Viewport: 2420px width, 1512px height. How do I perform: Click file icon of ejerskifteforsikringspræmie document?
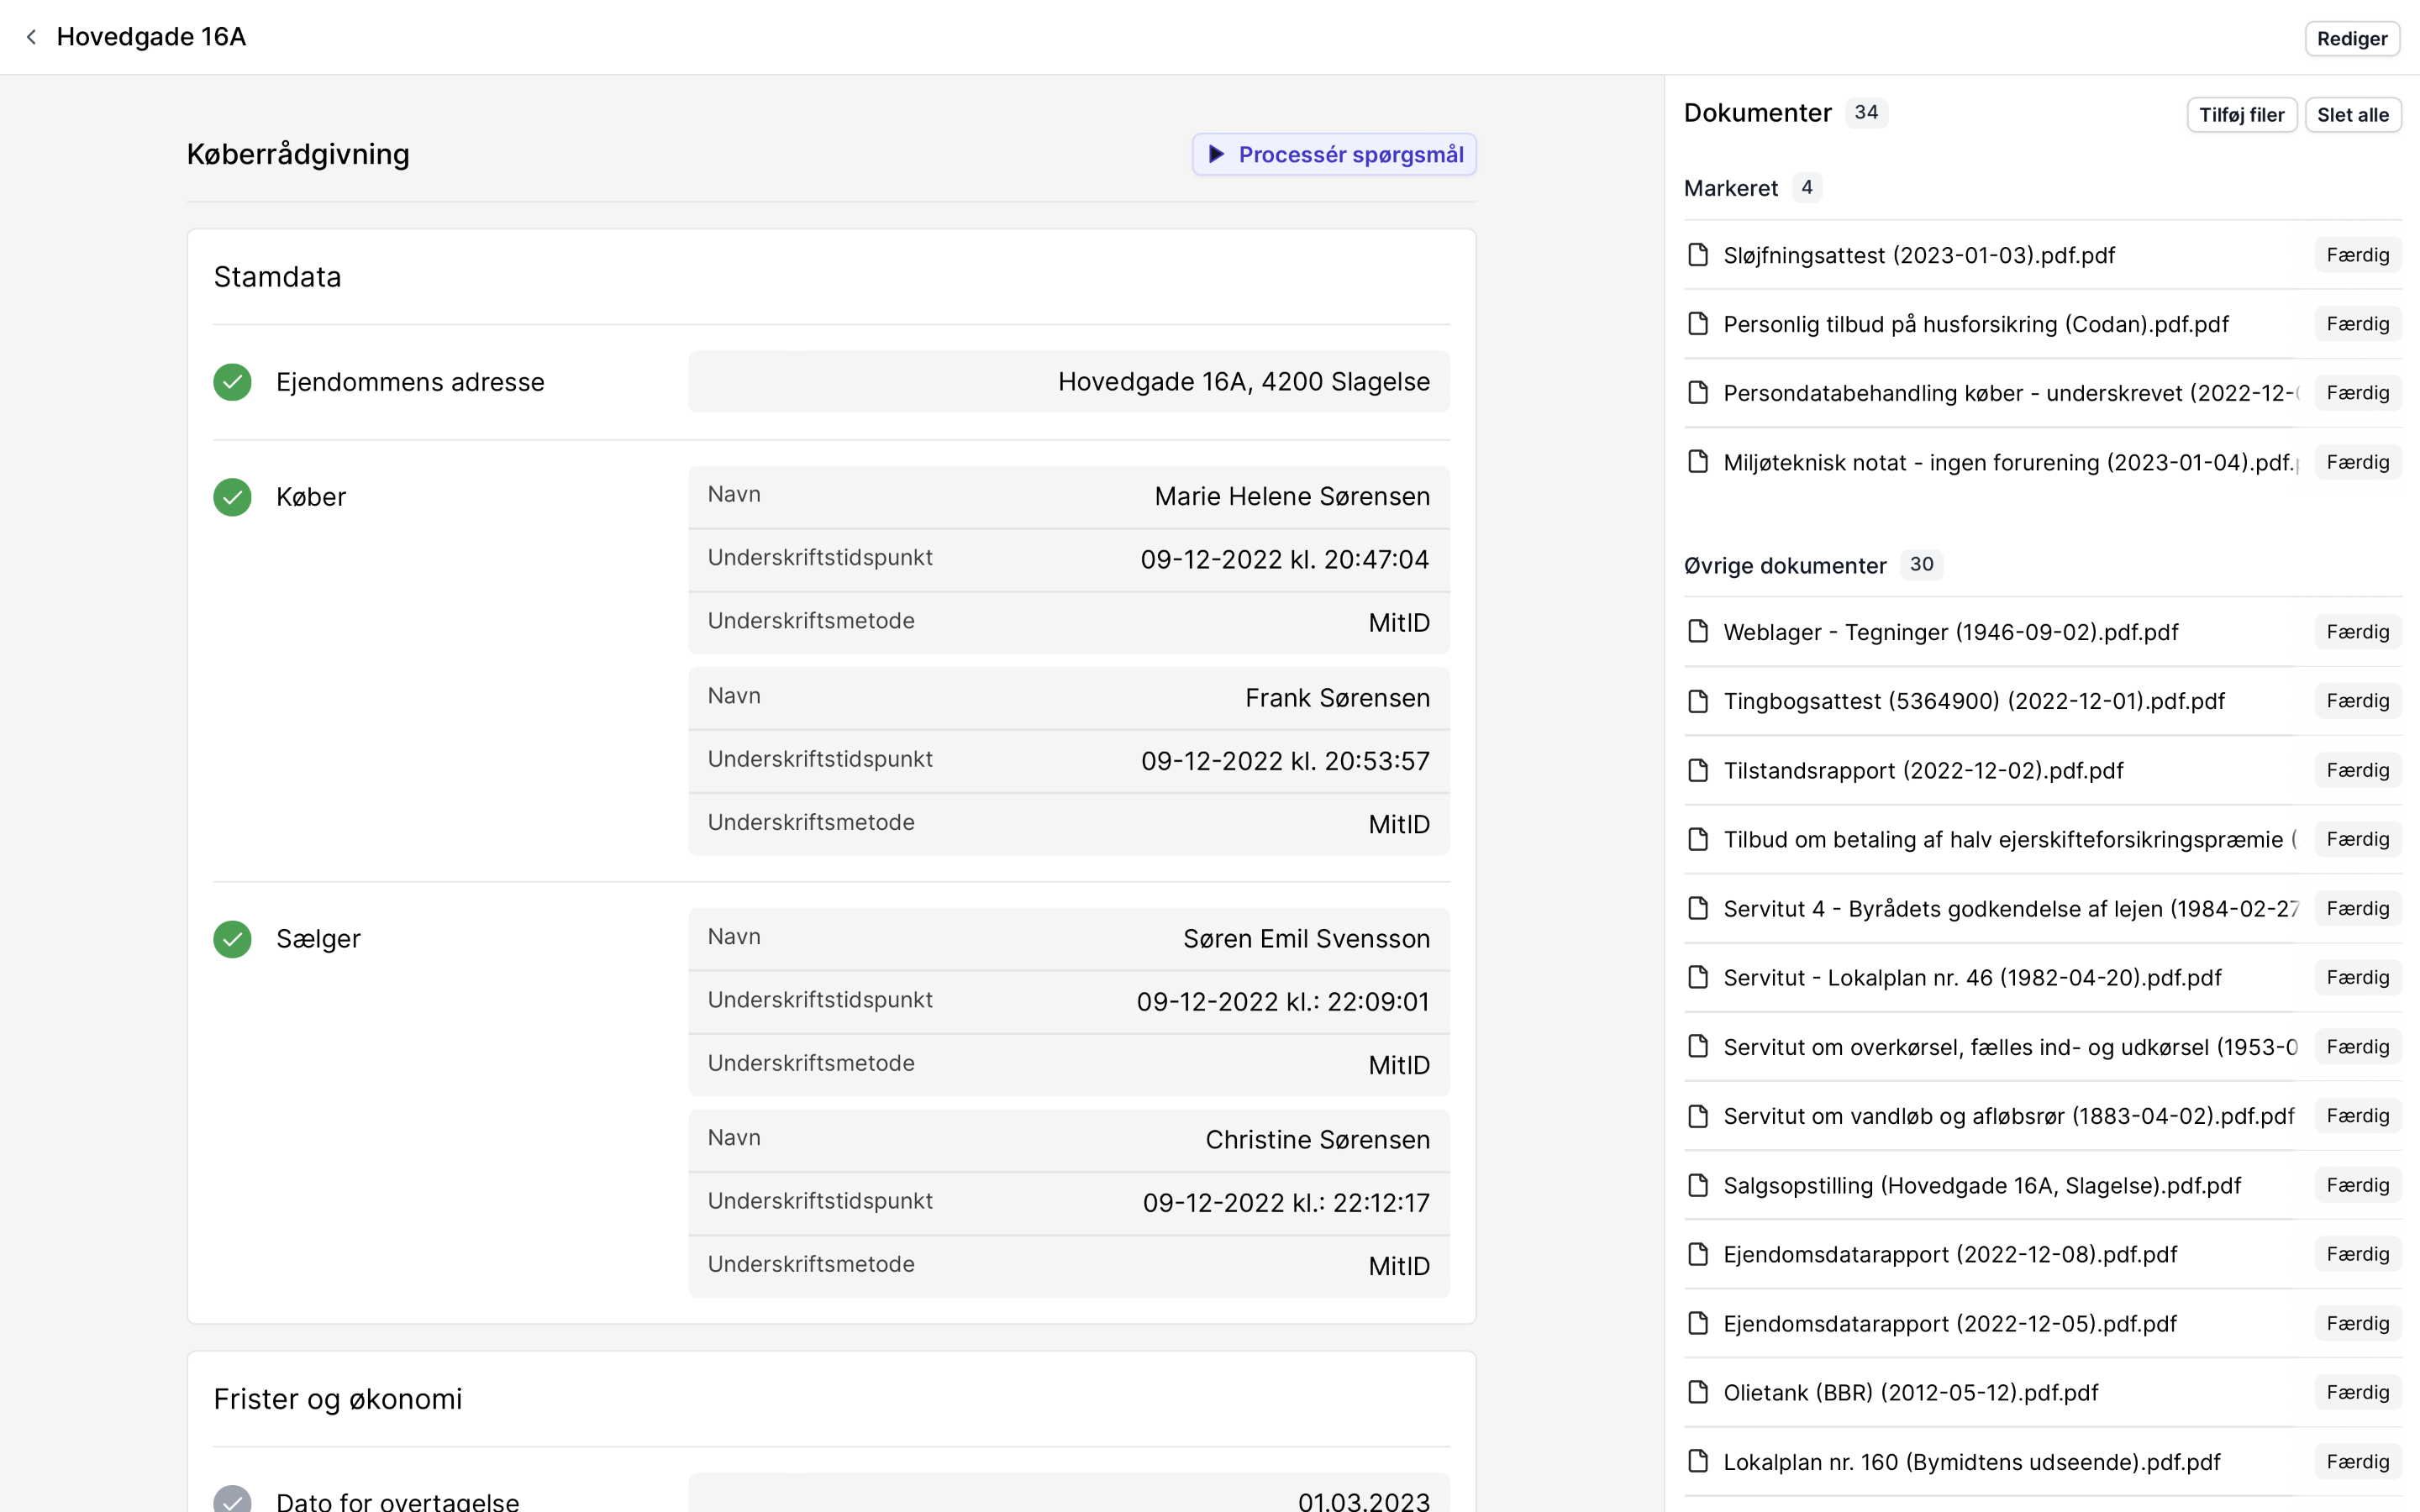(1697, 839)
